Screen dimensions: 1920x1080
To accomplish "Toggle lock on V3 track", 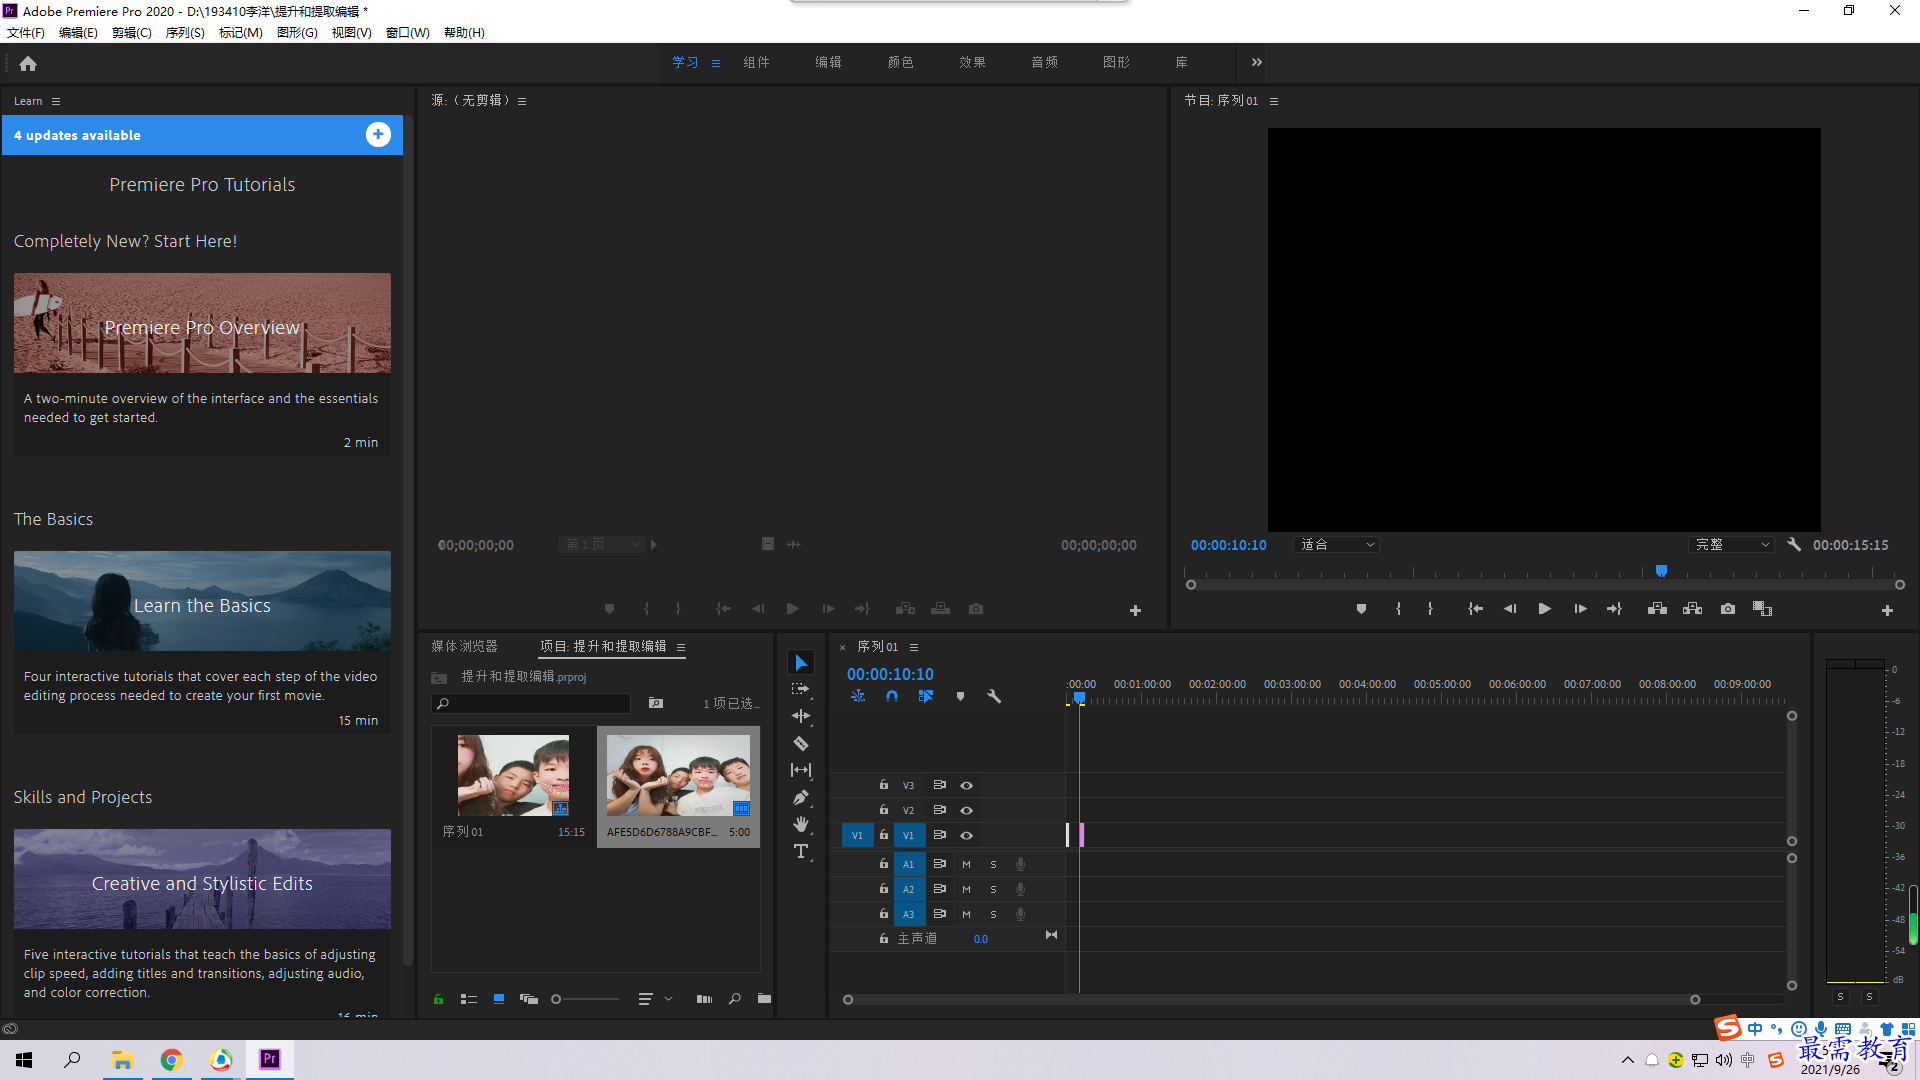I will tap(883, 785).
